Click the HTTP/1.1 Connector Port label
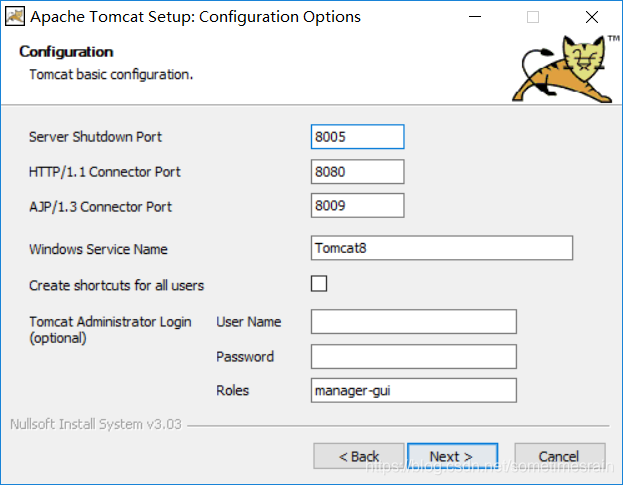 pos(105,172)
